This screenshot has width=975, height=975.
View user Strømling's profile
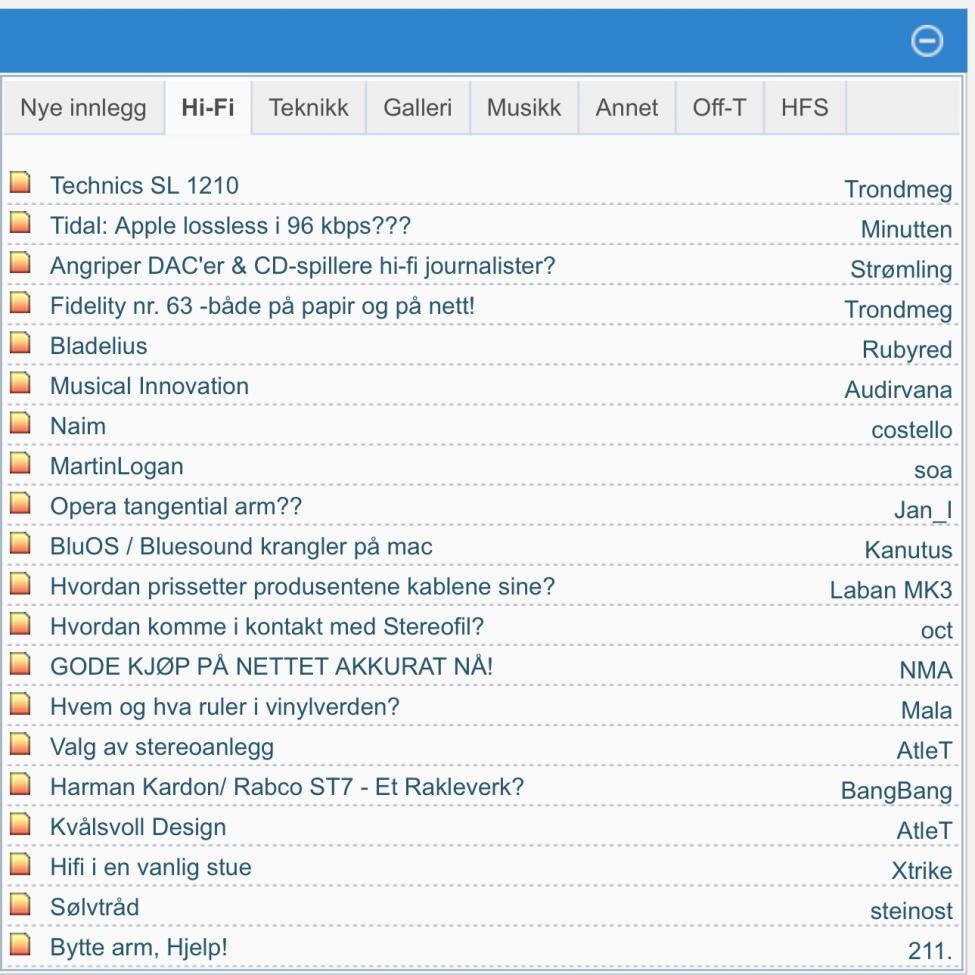pyautogui.click(x=901, y=270)
